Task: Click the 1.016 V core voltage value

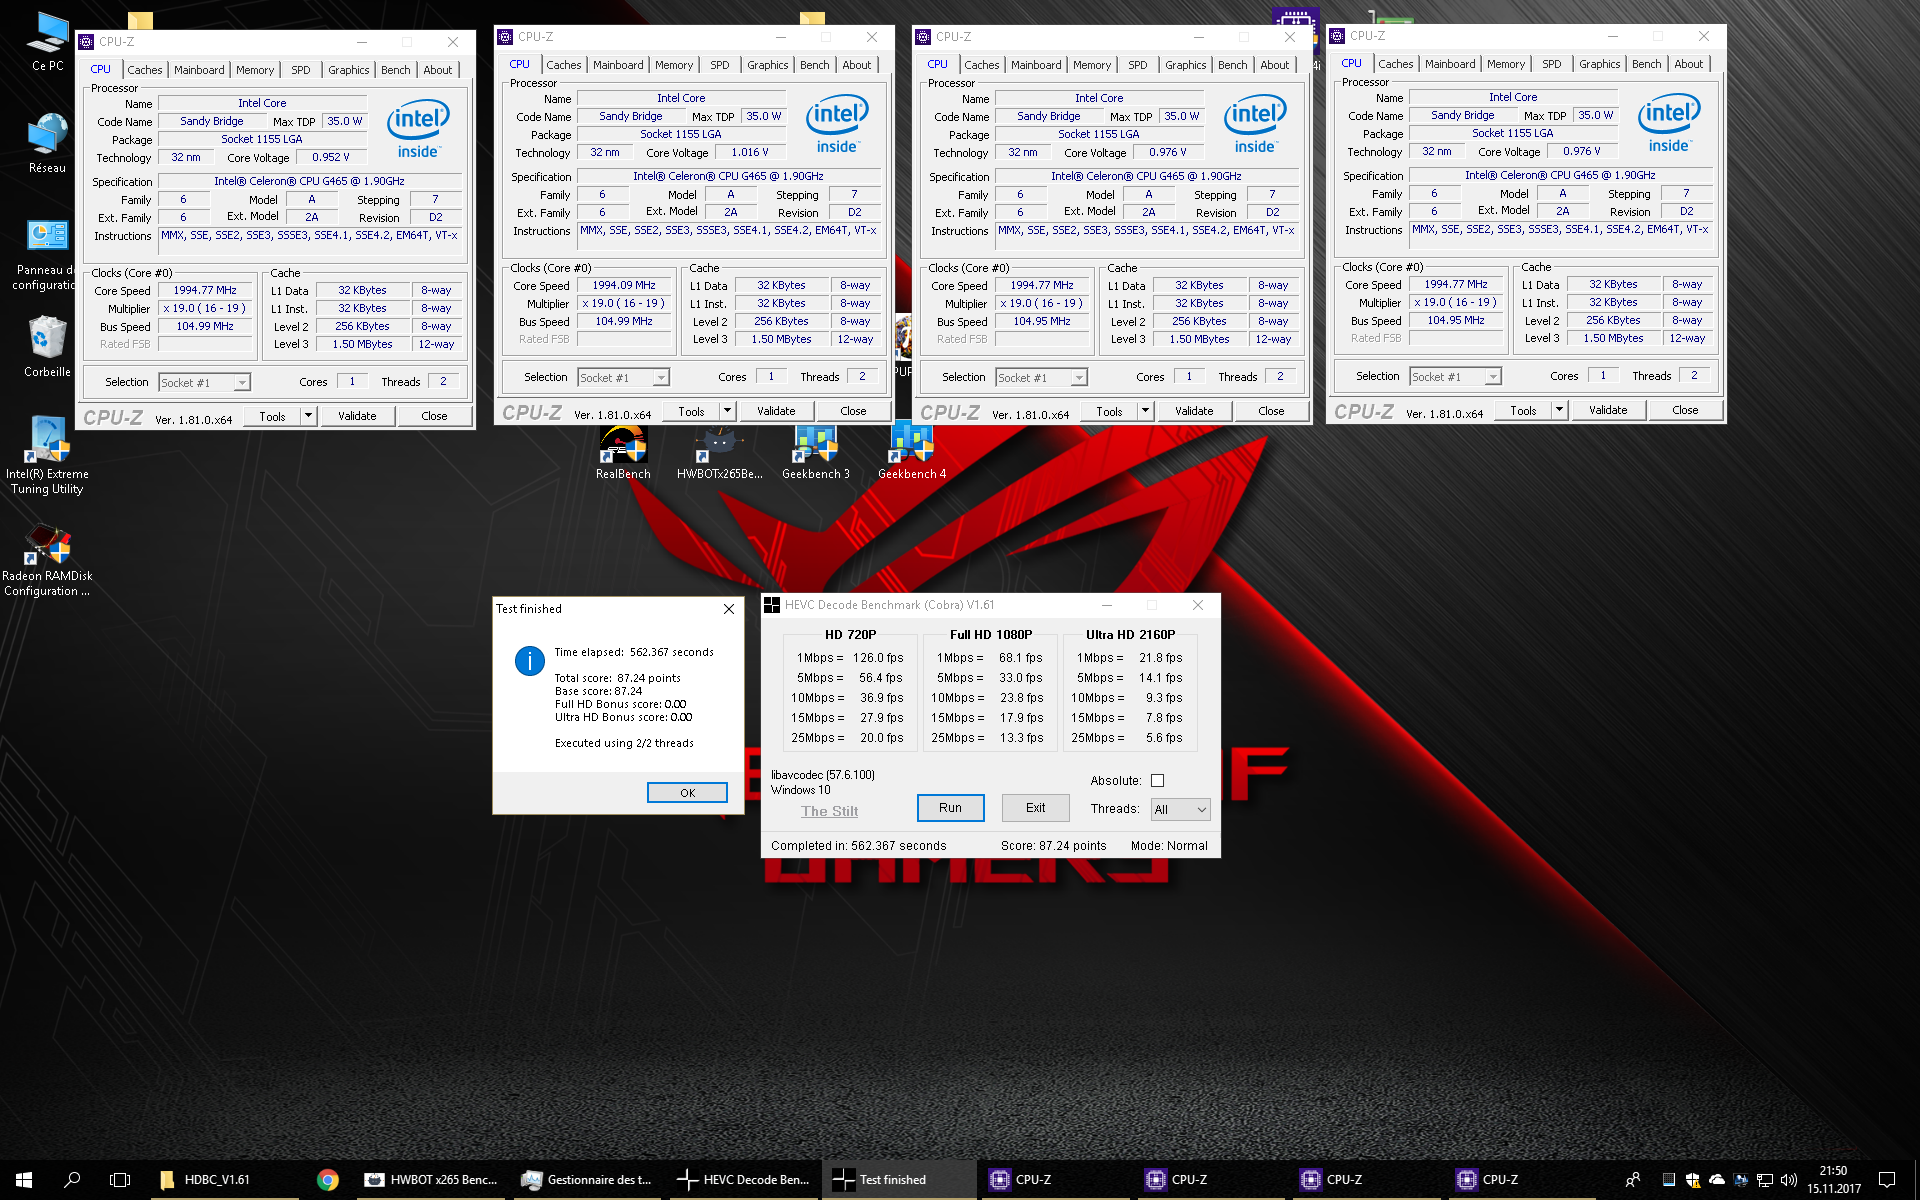Action: coord(749,153)
